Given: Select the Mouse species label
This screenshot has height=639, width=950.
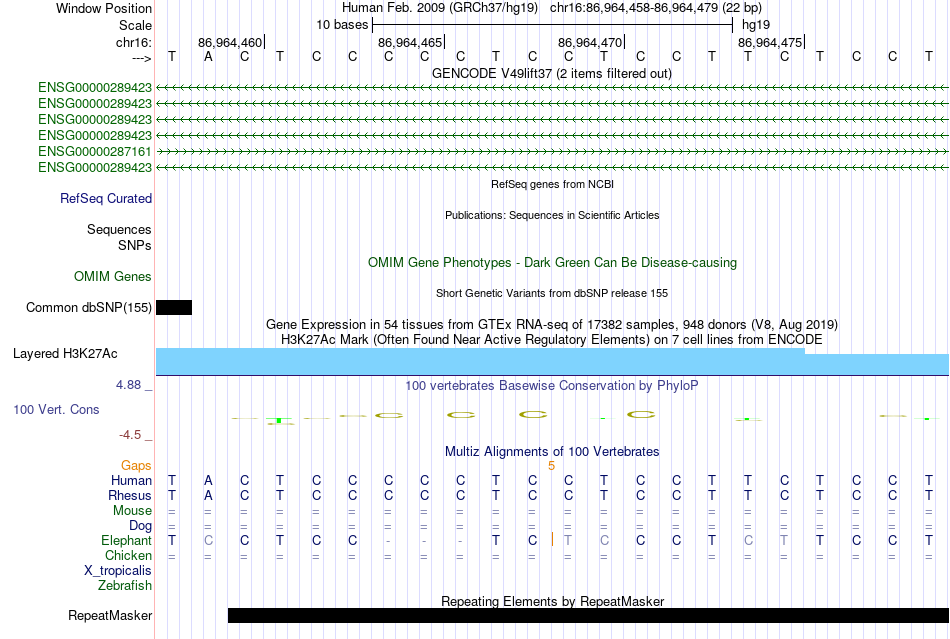Looking at the screenshot, I should [x=132, y=511].
